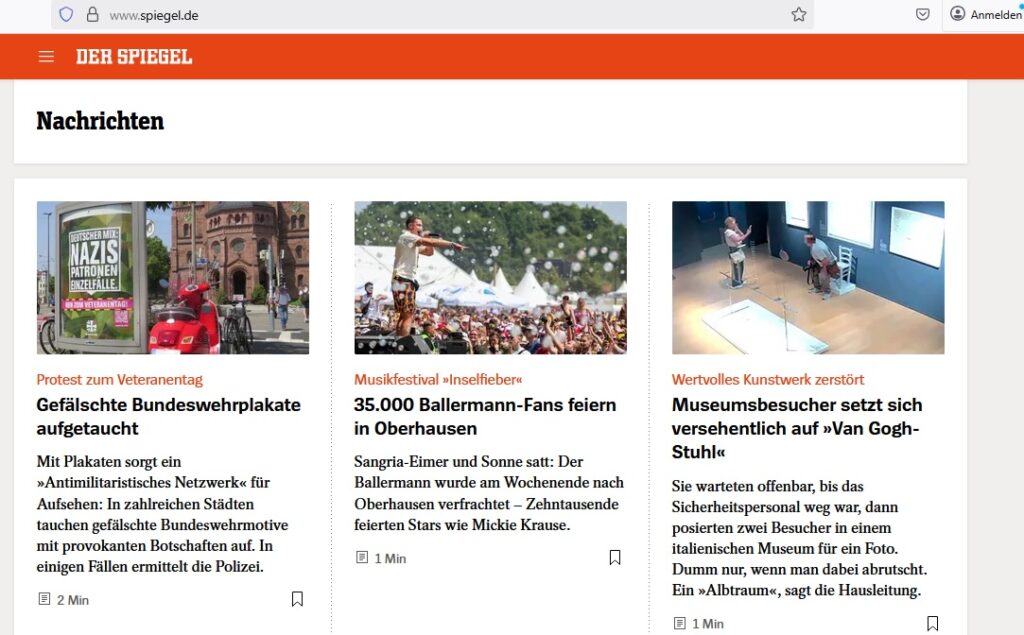Click the museum surveillance camera image
1024x635 pixels.
(808, 278)
